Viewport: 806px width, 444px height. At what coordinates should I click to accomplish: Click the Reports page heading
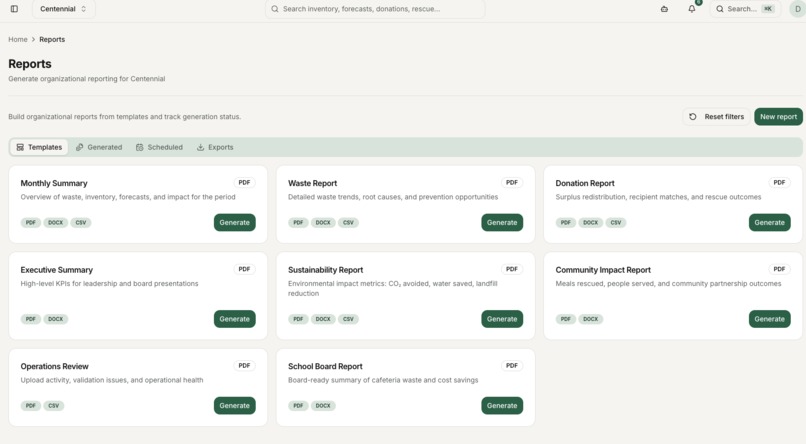tap(30, 64)
